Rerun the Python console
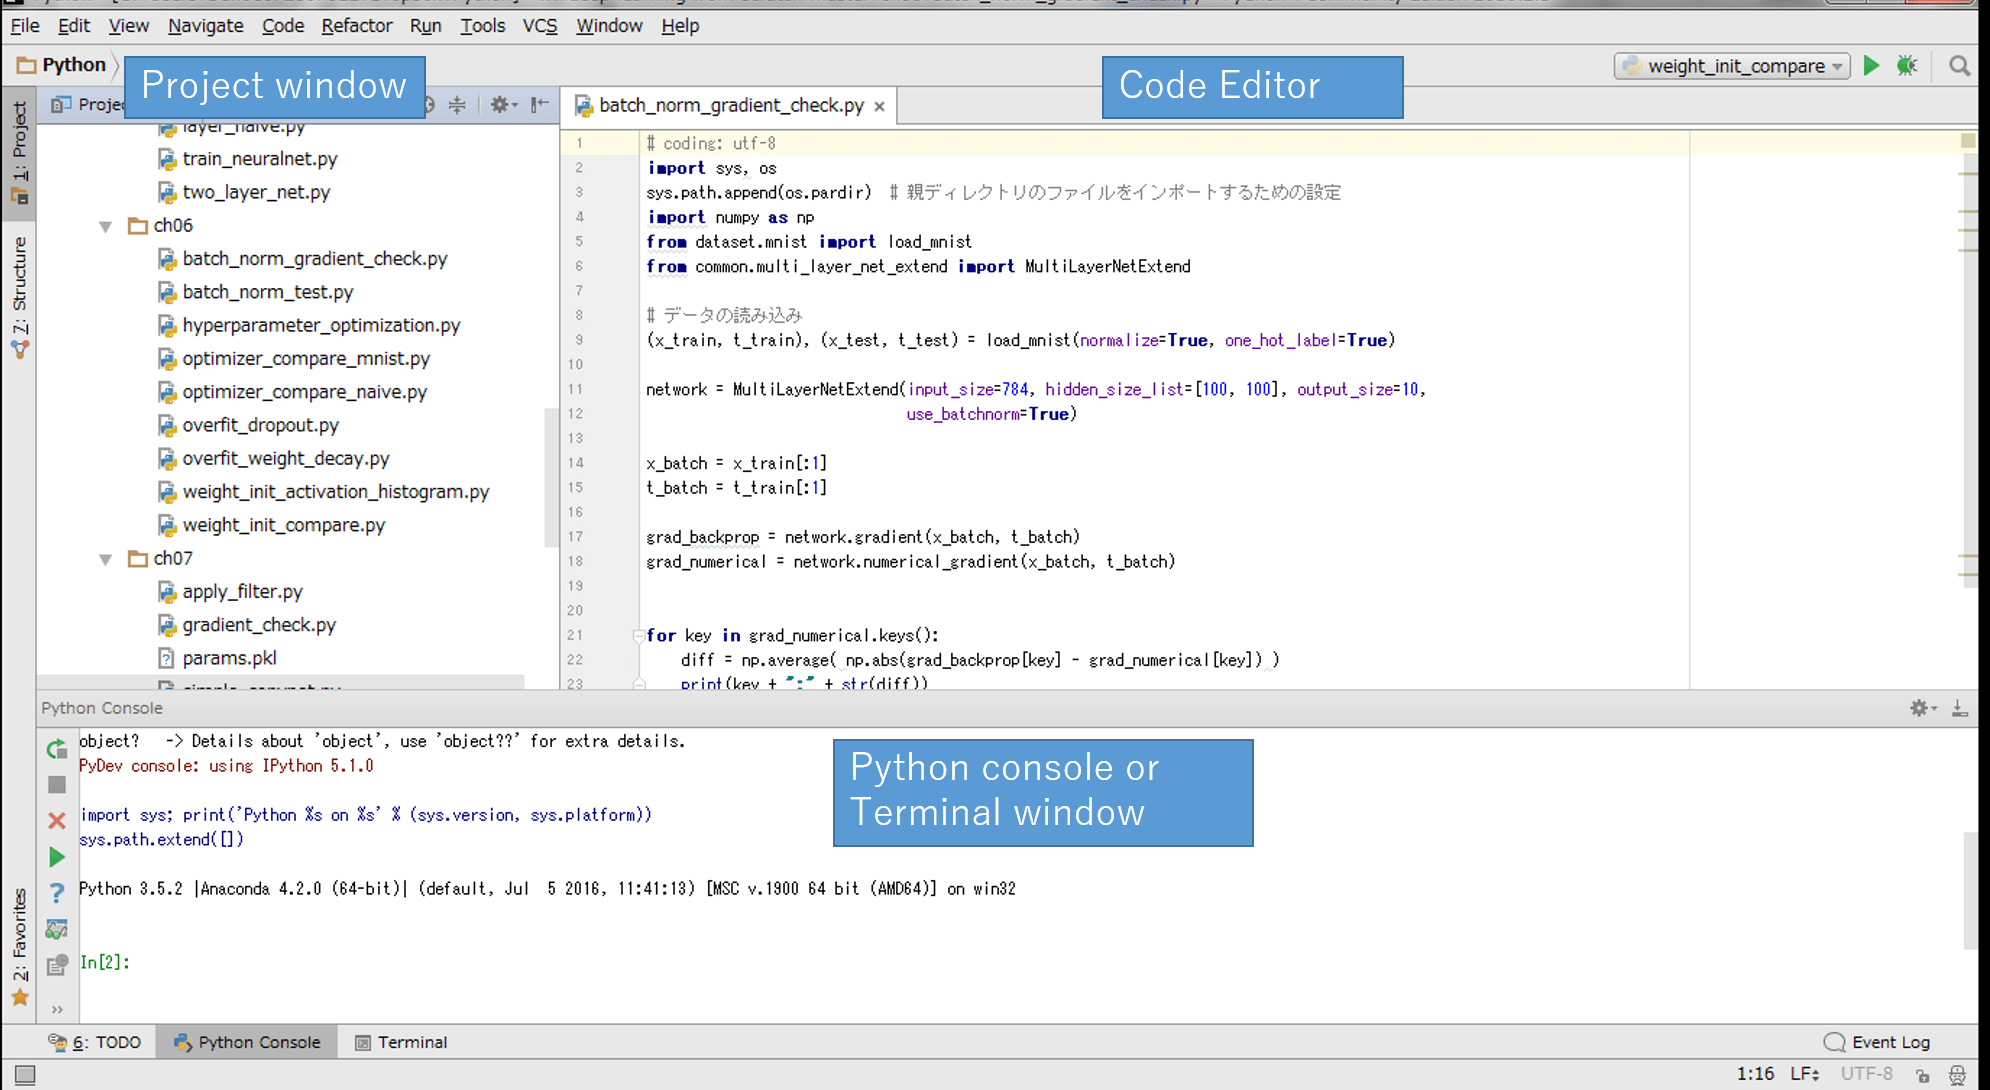 (x=57, y=749)
